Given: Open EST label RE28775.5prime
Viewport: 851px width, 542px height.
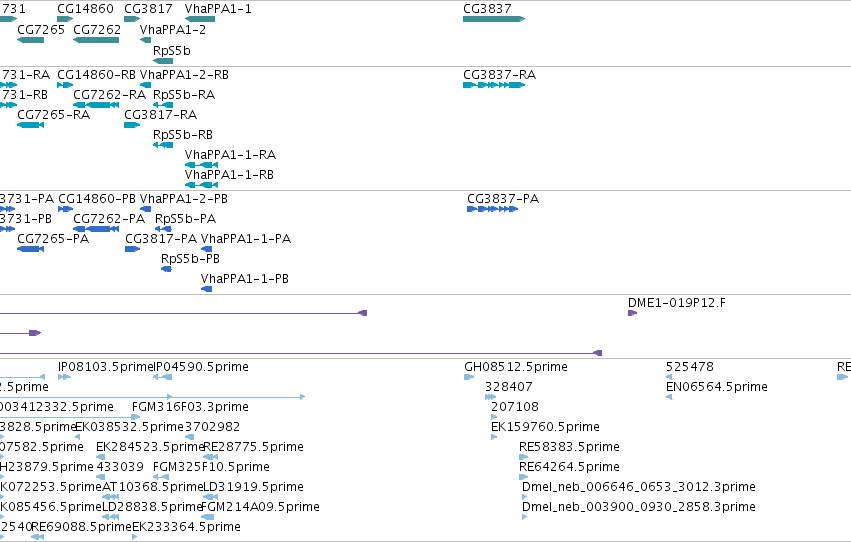Looking at the screenshot, I should pyautogui.click(x=253, y=447).
